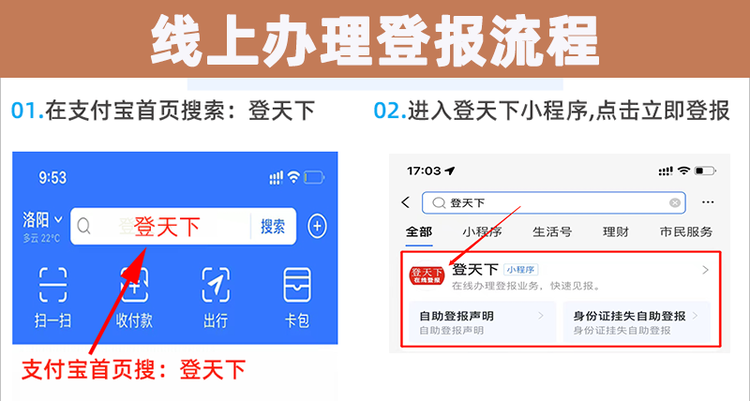The width and height of the screenshot is (750, 401).
Task: Open the 收付款 payment icon
Action: [134, 285]
